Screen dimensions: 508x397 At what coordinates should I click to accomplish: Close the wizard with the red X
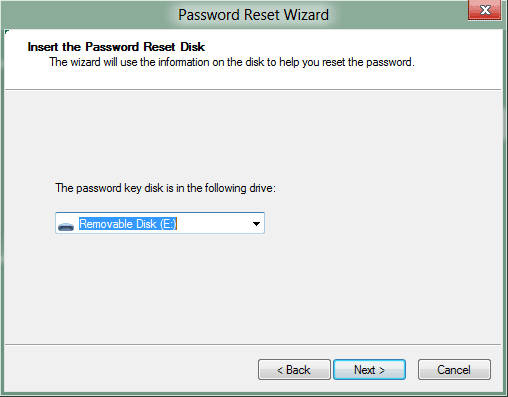(485, 10)
